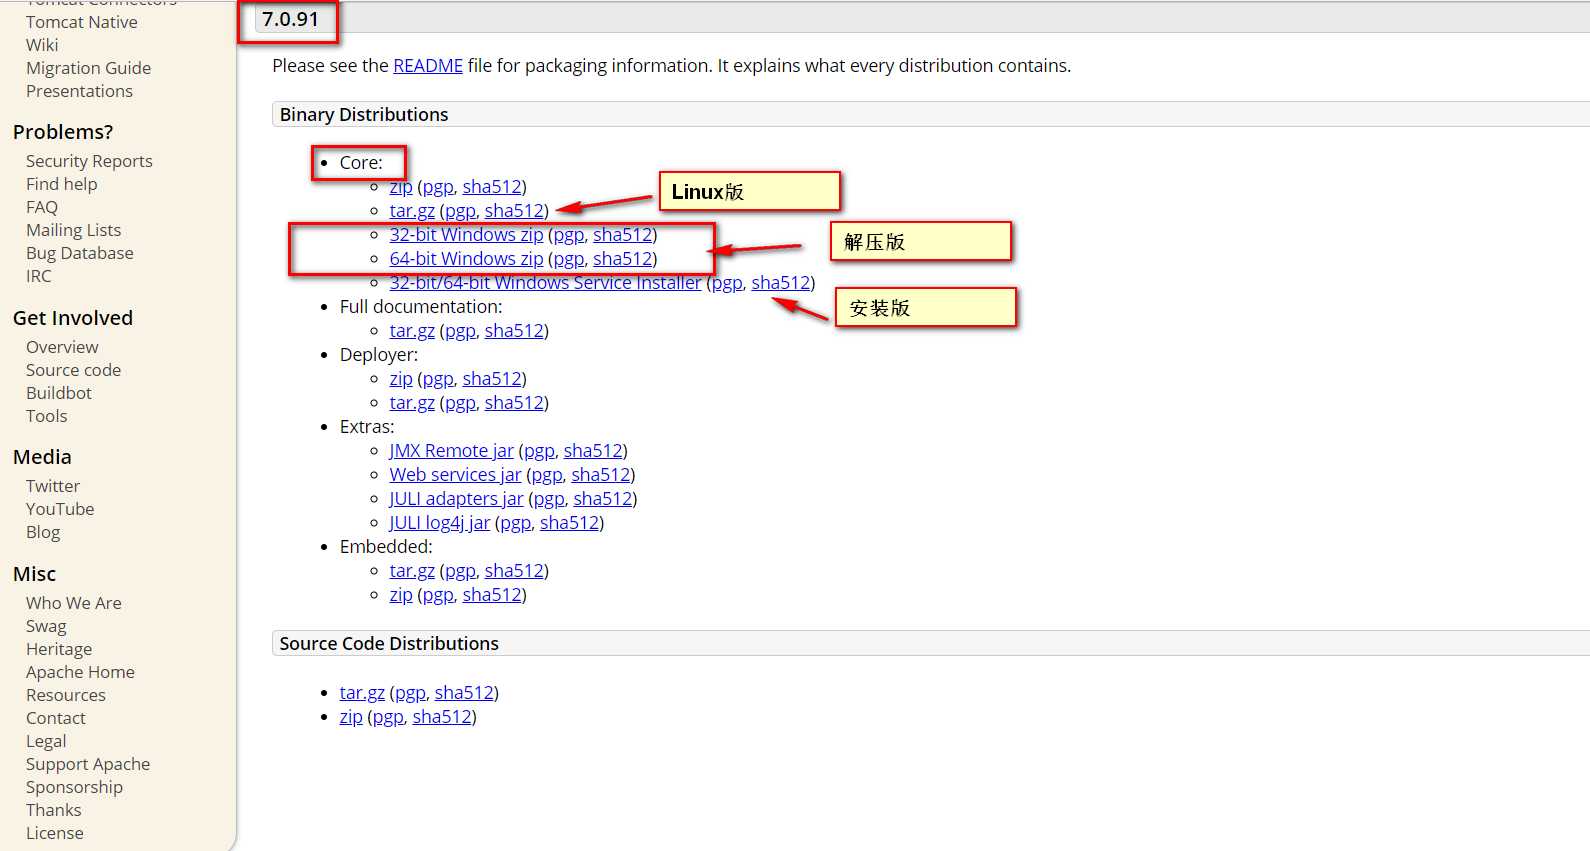Image resolution: width=1590 pixels, height=851 pixels.
Task: Open the Get Involved Overview link
Action: [62, 347]
